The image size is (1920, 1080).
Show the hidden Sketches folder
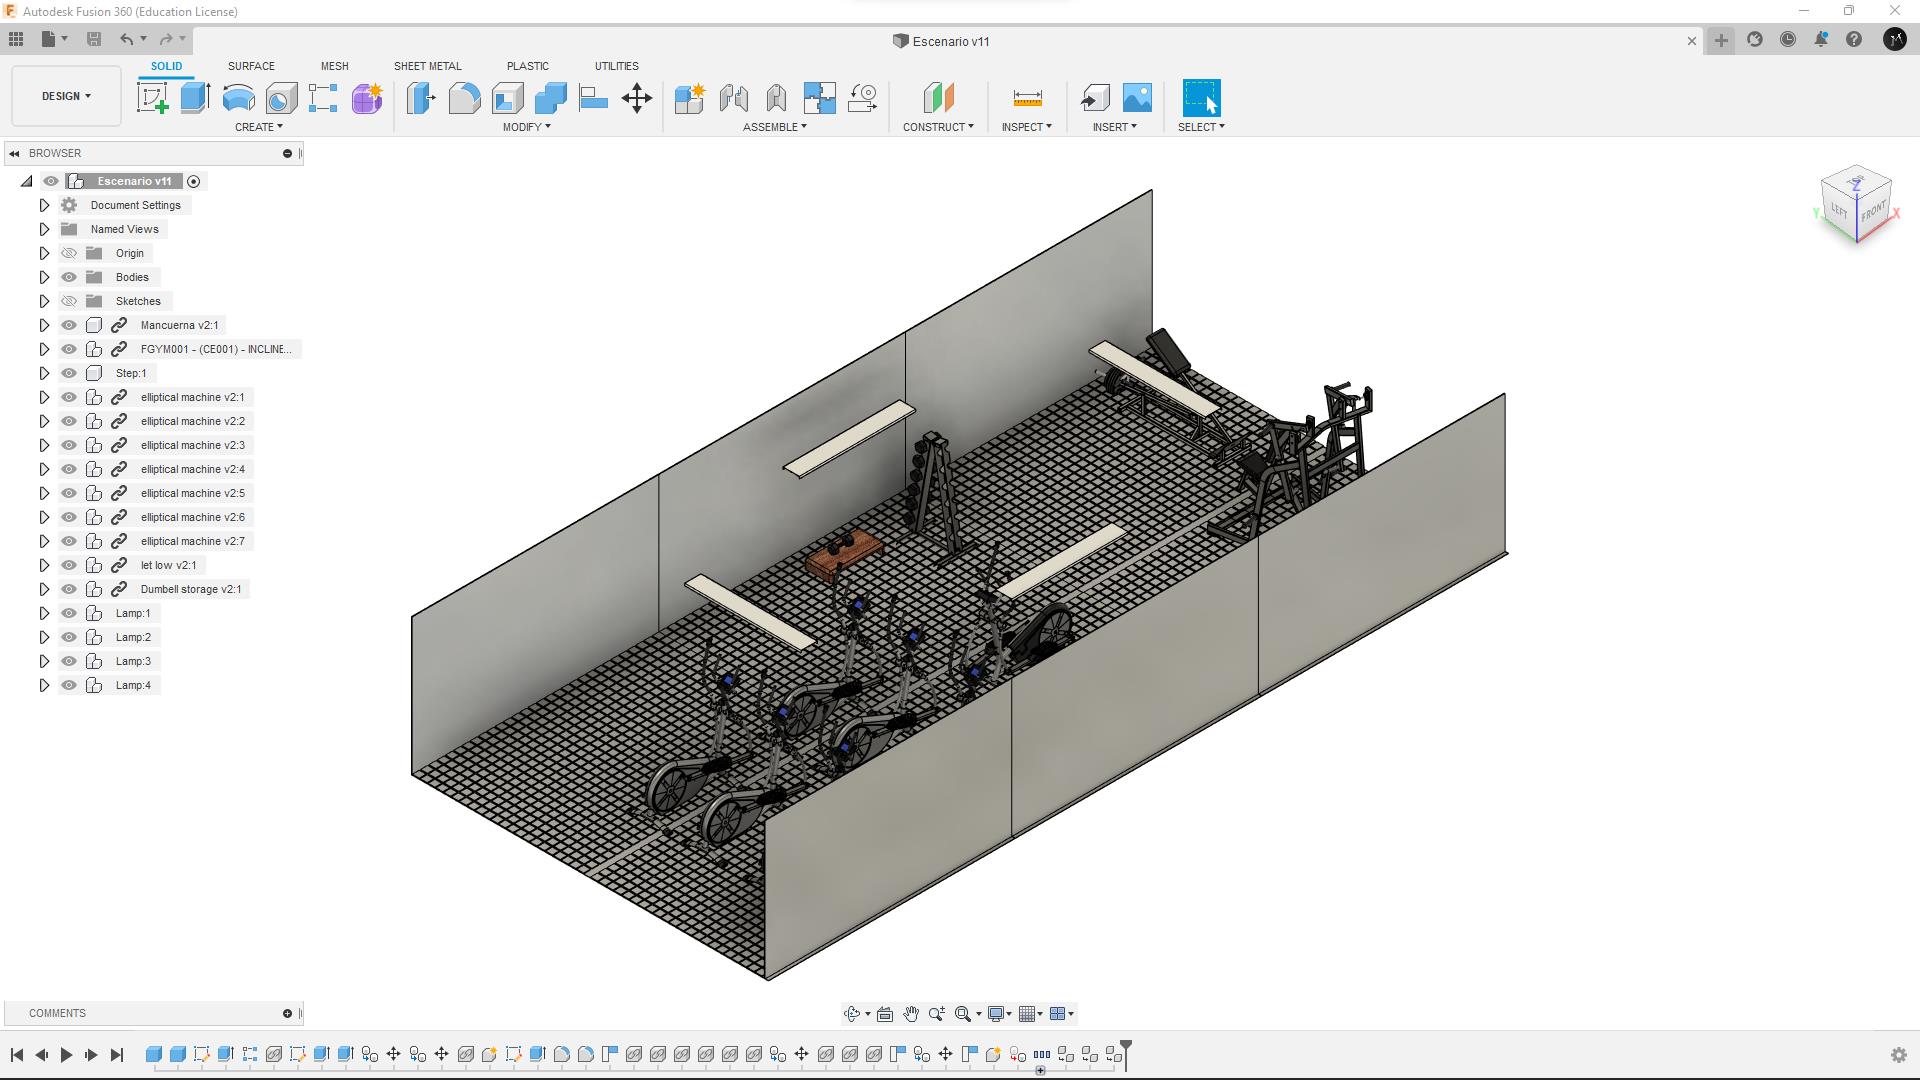[69, 301]
